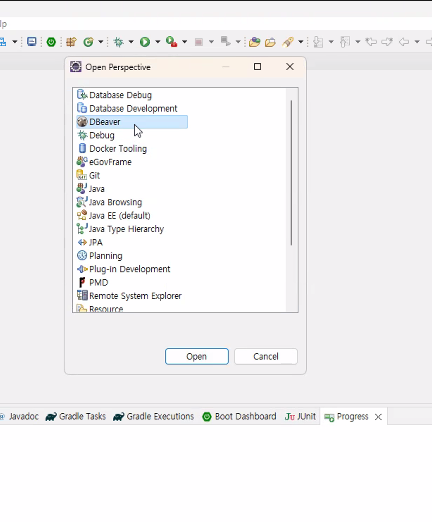Image resolution: width=432 pixels, height=523 pixels.
Task: Click the Search flashlight toolbar icon
Action: 288,42
